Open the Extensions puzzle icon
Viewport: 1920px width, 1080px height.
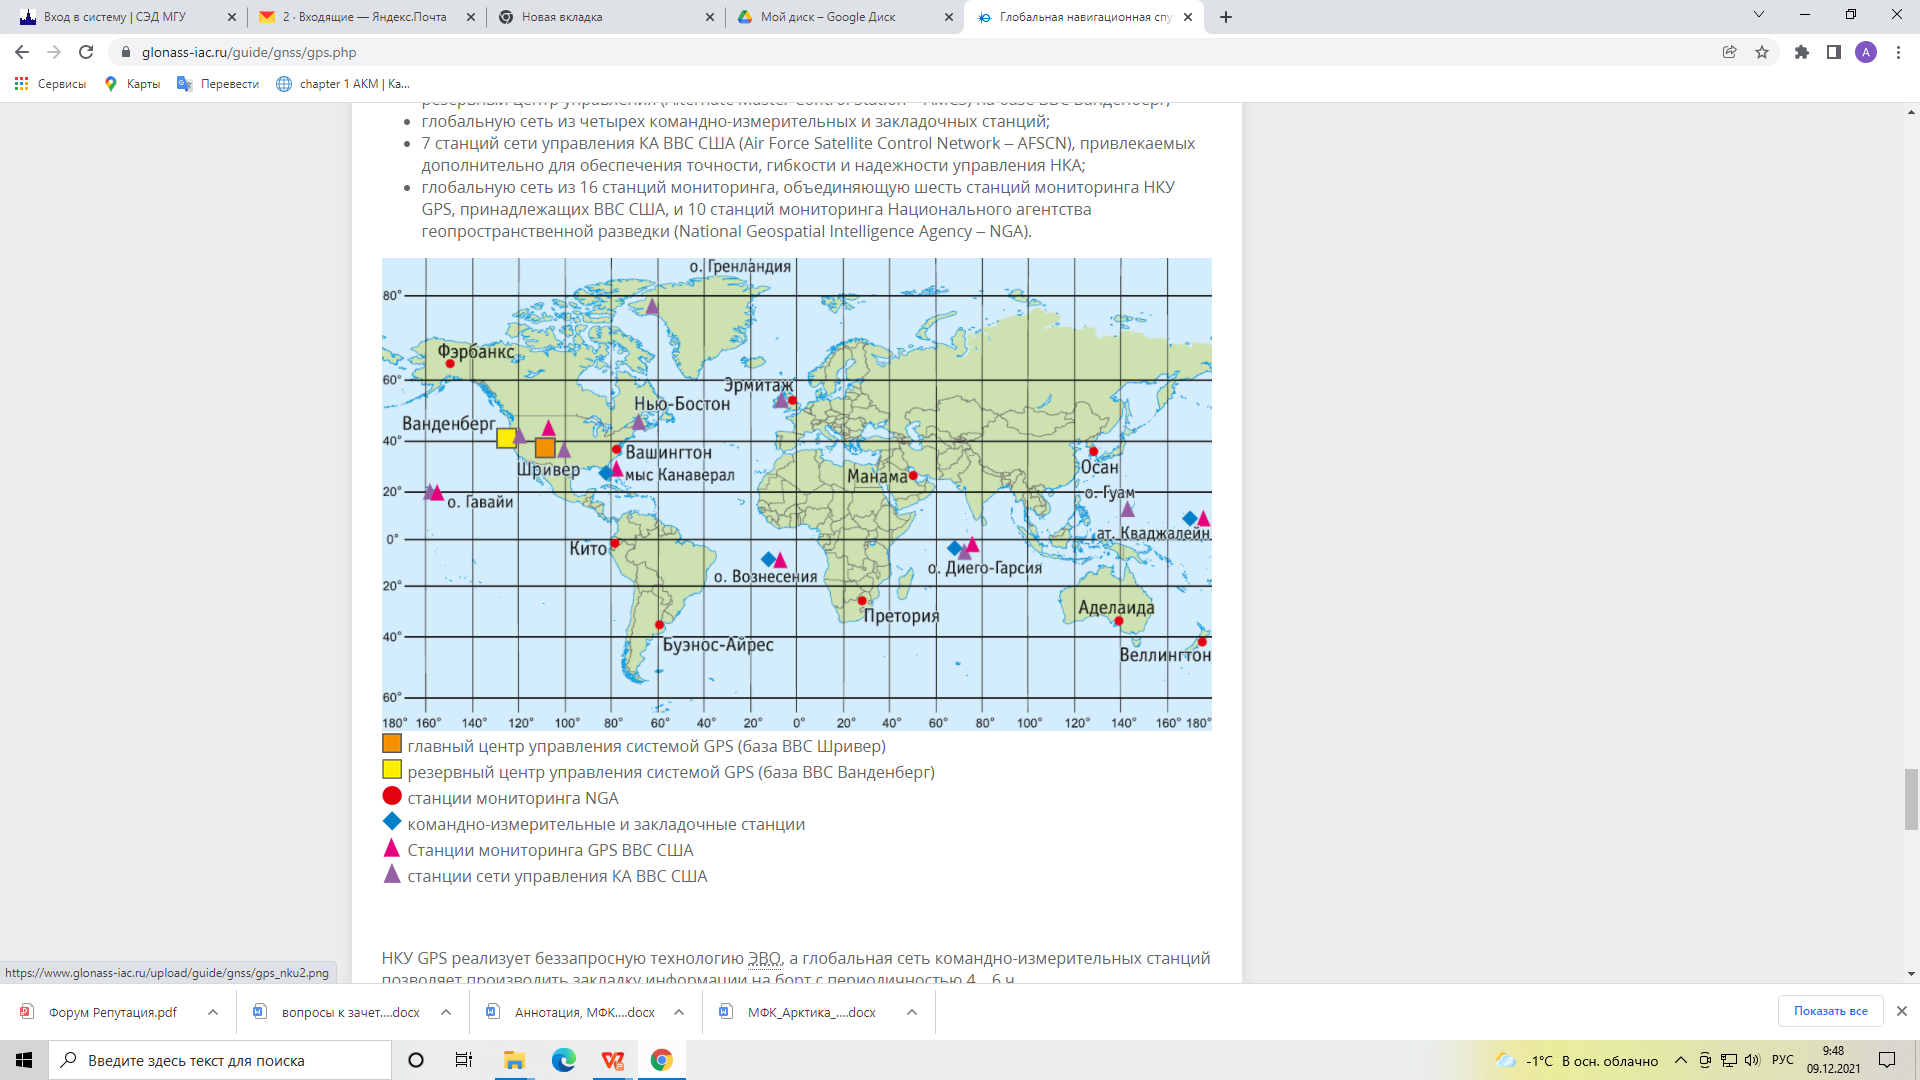[1802, 52]
